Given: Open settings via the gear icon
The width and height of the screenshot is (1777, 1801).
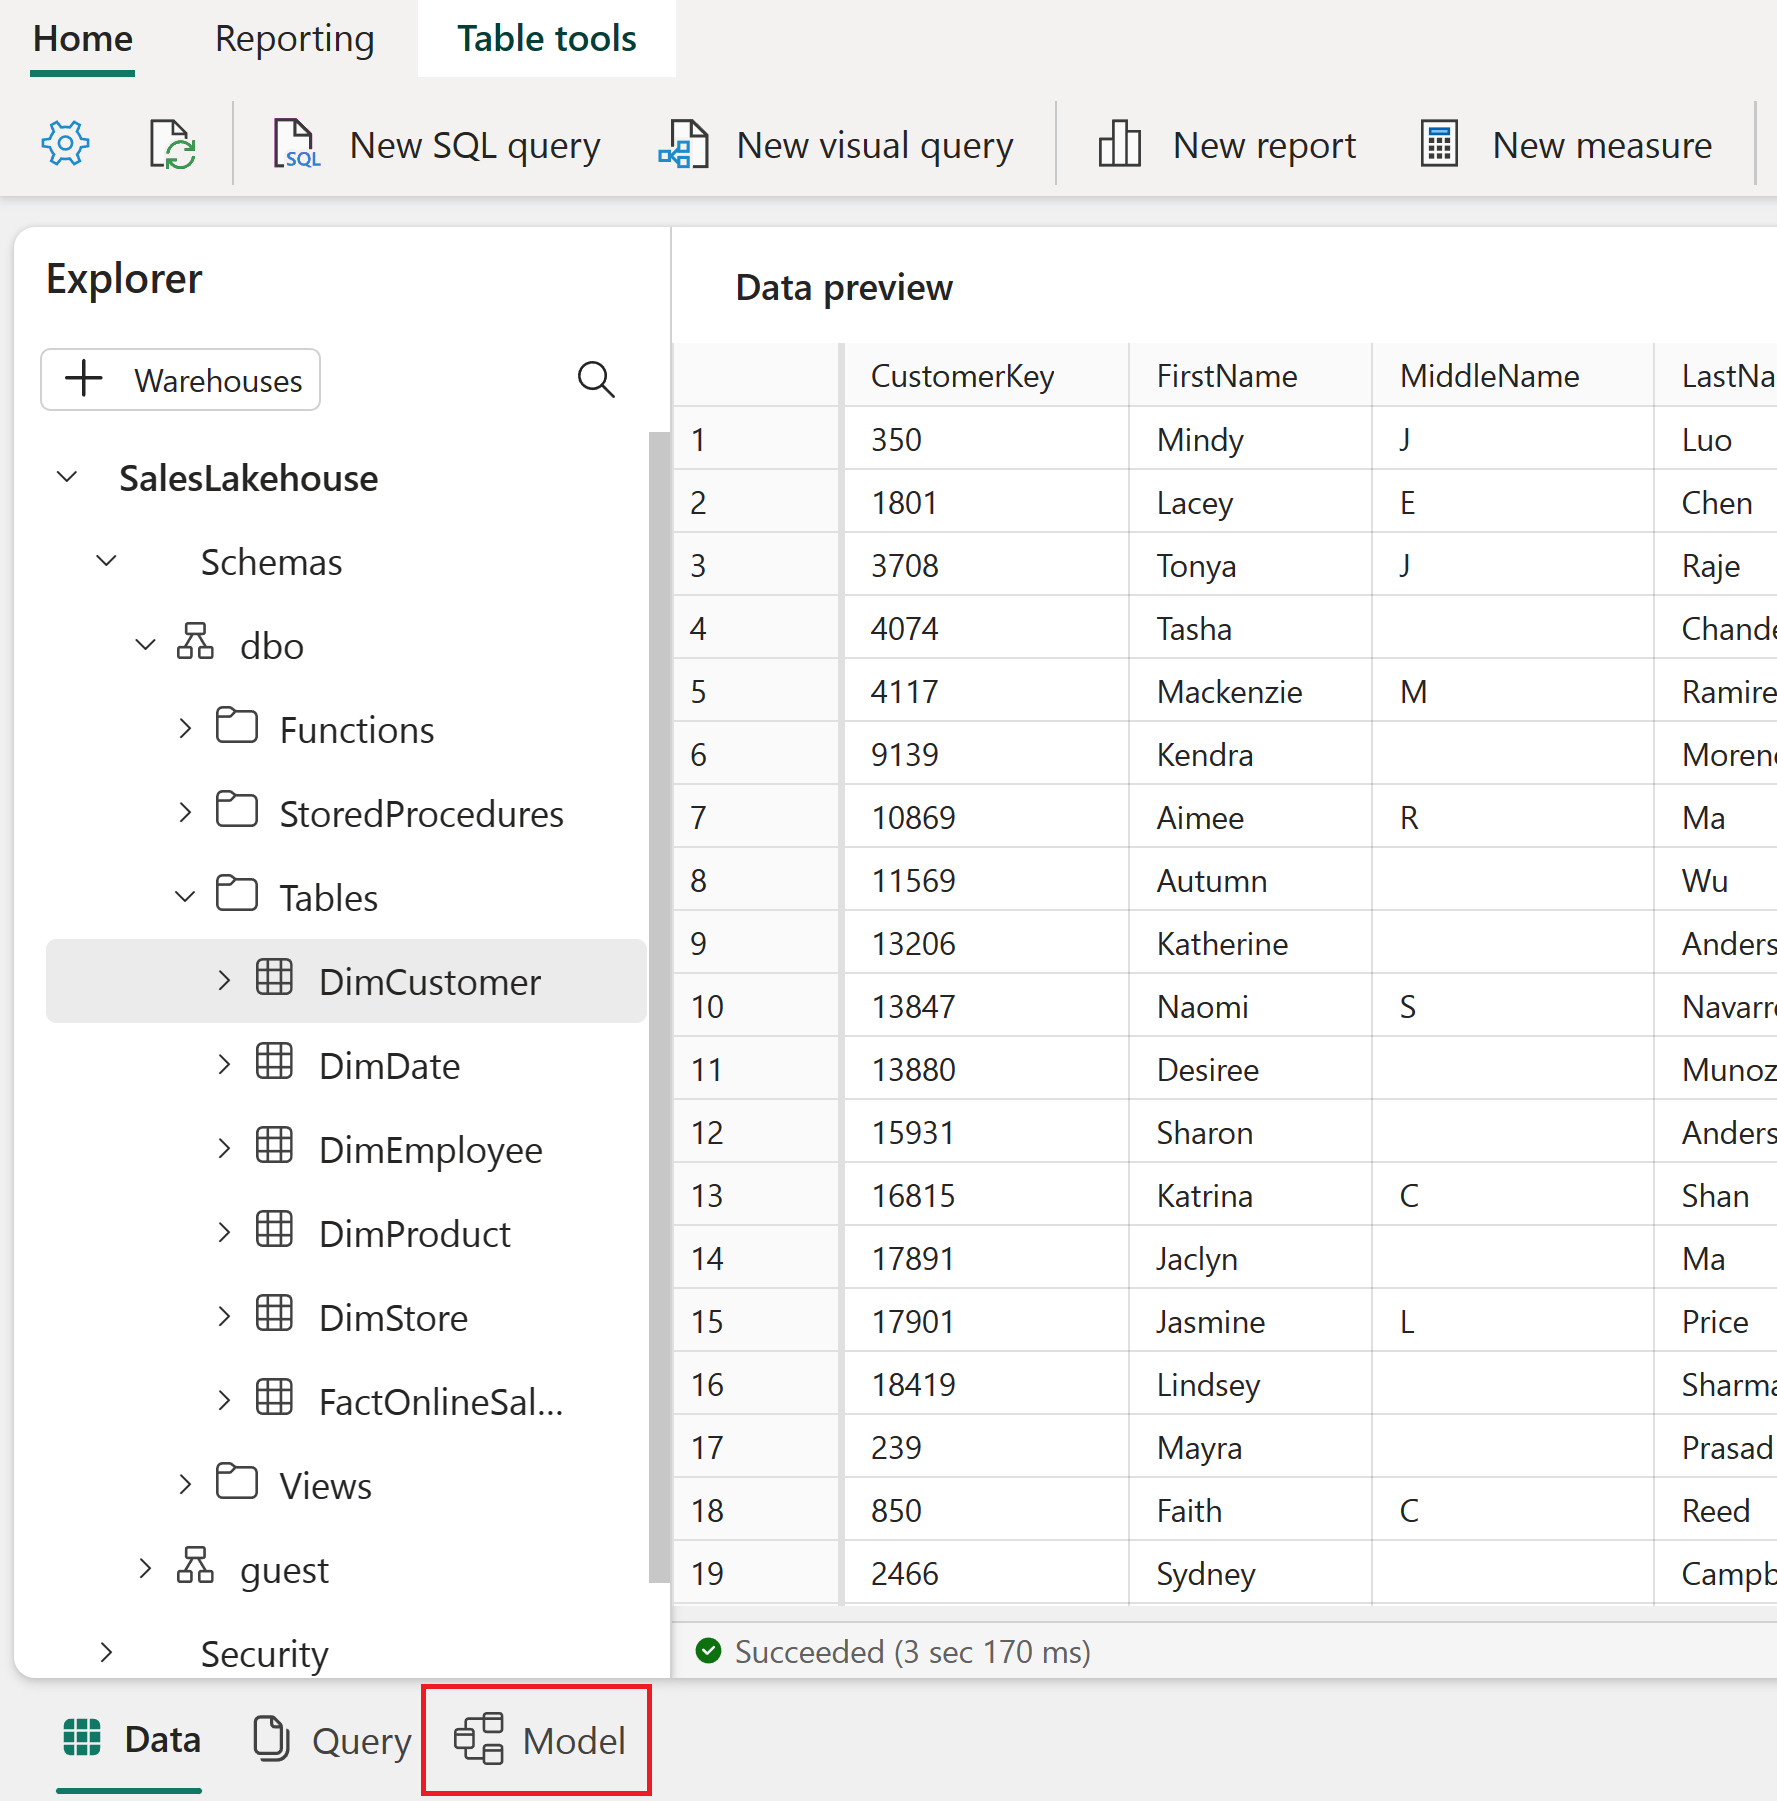Looking at the screenshot, I should (x=65, y=145).
